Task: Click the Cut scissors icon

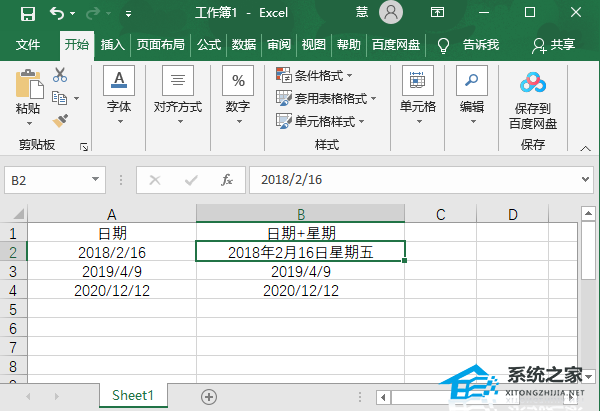Action: click(x=60, y=75)
